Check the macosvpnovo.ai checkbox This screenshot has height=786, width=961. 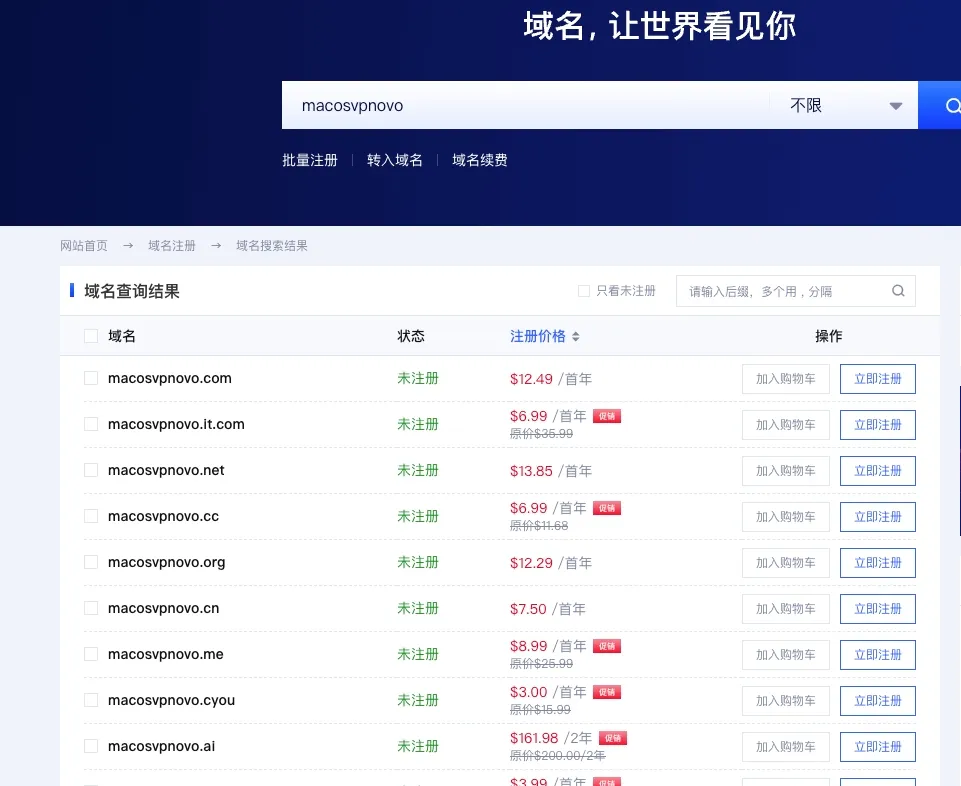91,746
